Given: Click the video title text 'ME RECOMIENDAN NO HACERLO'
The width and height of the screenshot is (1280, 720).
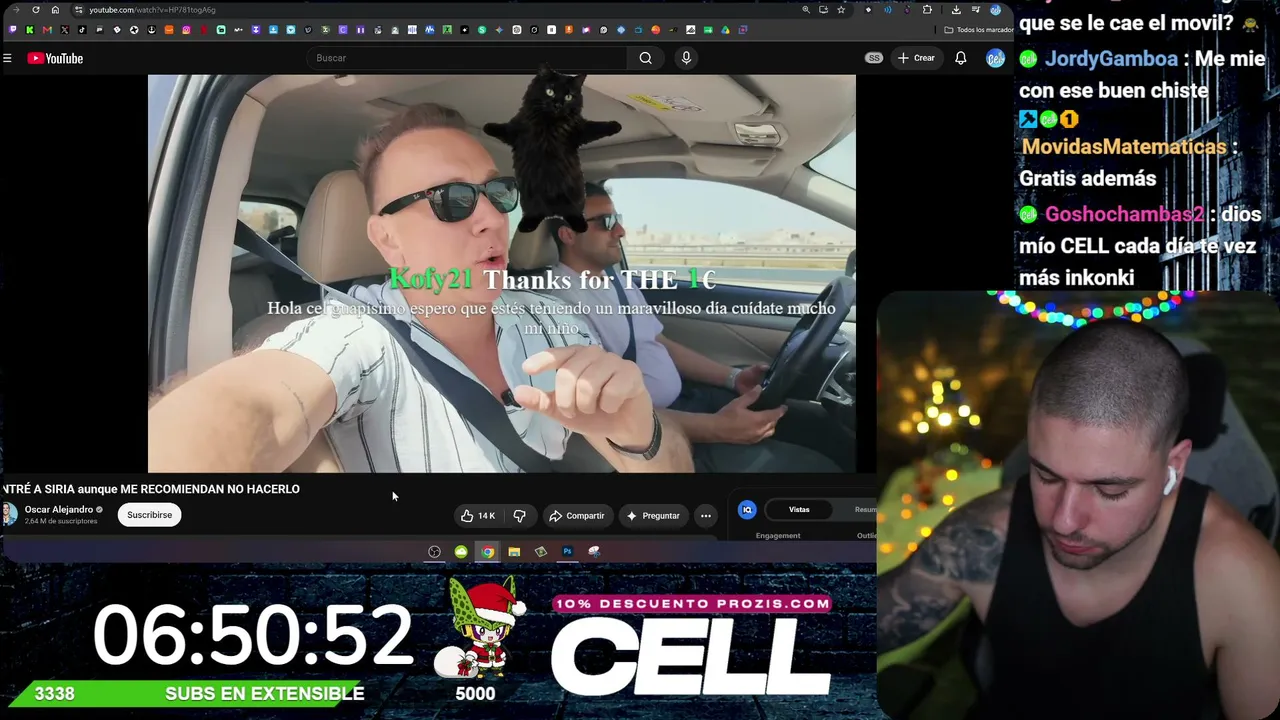Looking at the screenshot, I should click(210, 489).
